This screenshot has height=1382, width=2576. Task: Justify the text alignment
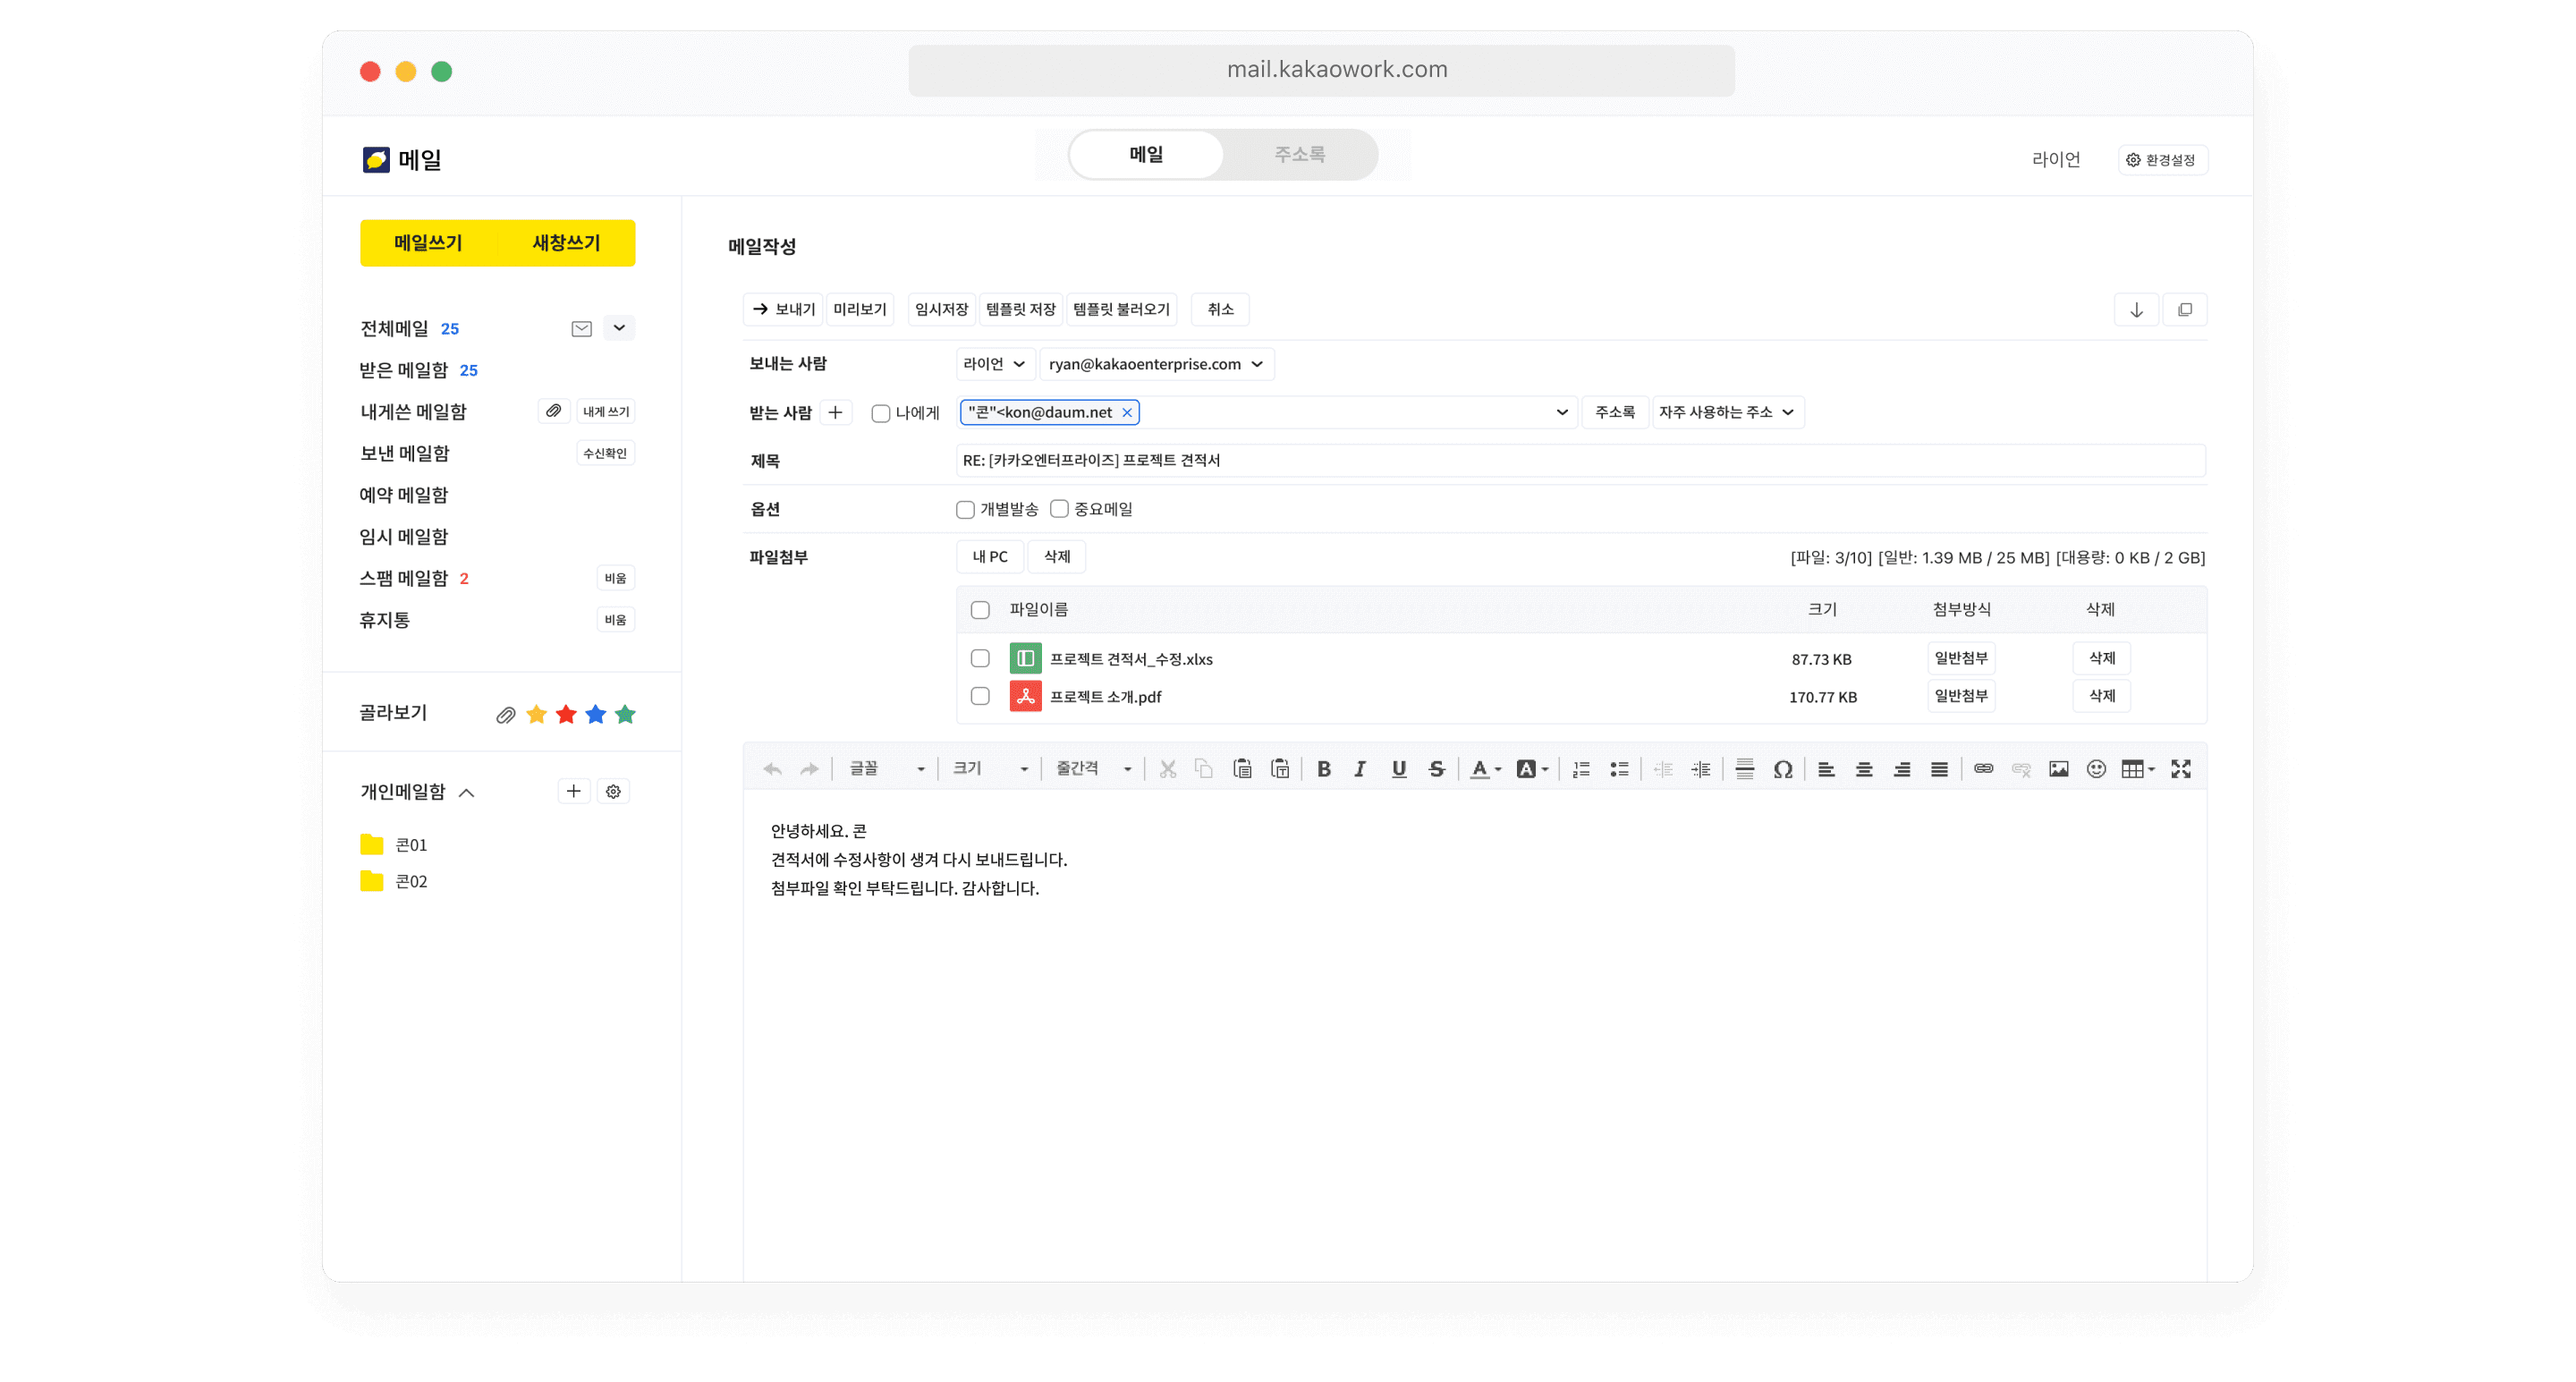(x=1939, y=769)
